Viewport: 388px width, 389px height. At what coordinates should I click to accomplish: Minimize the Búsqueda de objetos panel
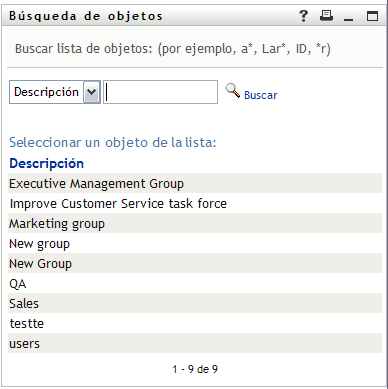click(x=349, y=19)
